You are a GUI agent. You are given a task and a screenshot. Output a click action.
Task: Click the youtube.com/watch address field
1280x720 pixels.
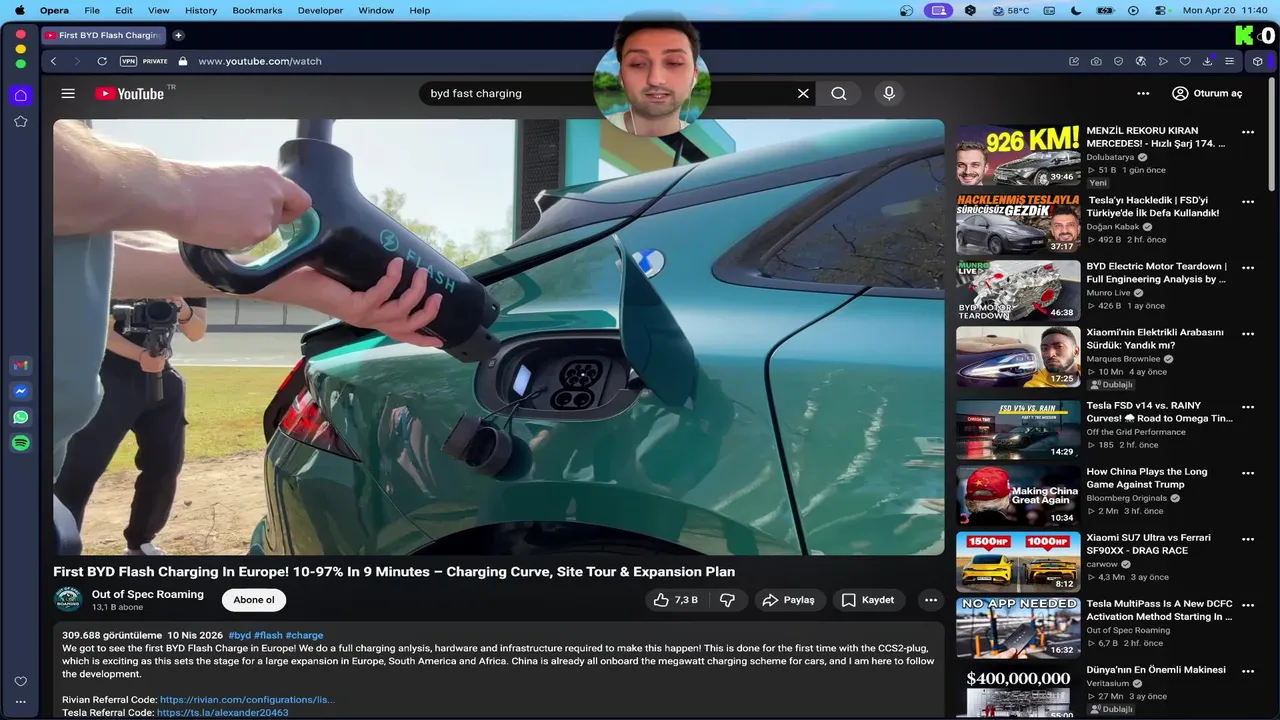point(260,61)
